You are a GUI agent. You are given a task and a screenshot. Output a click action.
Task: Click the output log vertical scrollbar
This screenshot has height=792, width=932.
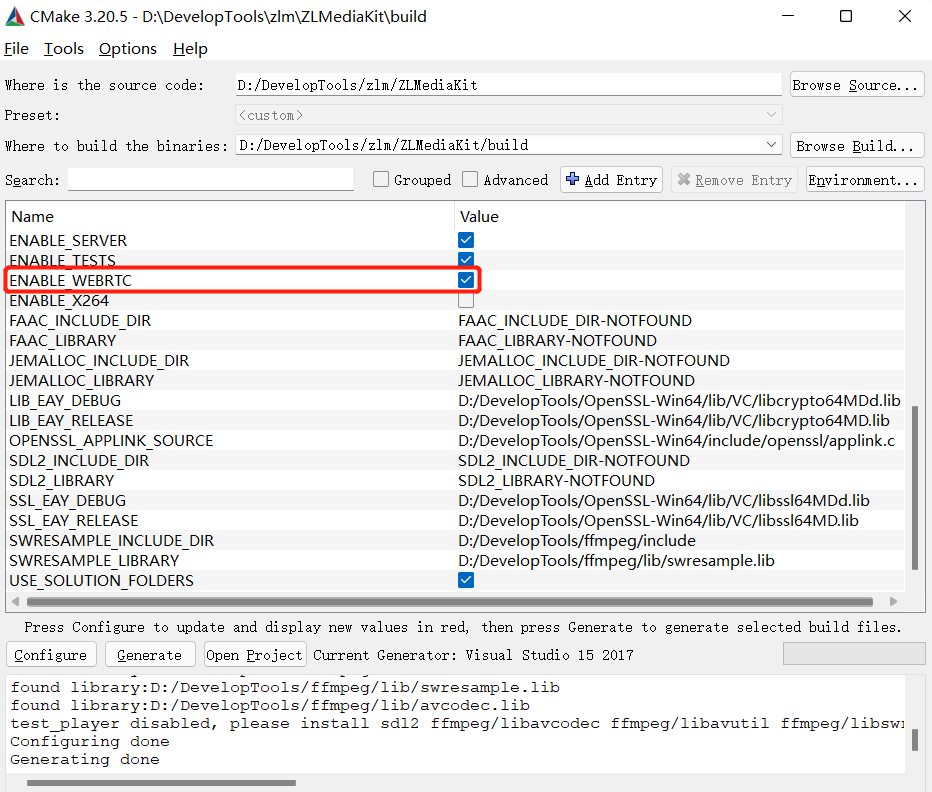915,740
